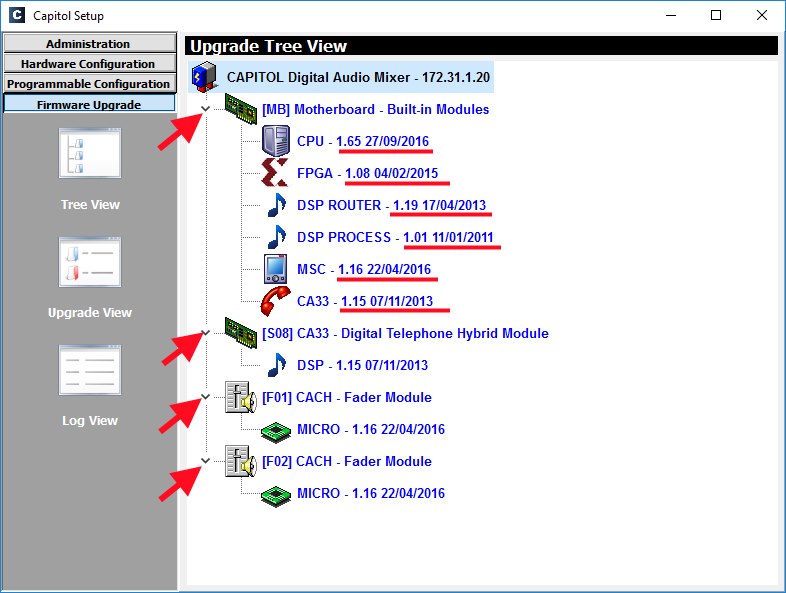Click the DSP 1.15 music note icon
The width and height of the screenshot is (786, 593).
click(x=276, y=364)
